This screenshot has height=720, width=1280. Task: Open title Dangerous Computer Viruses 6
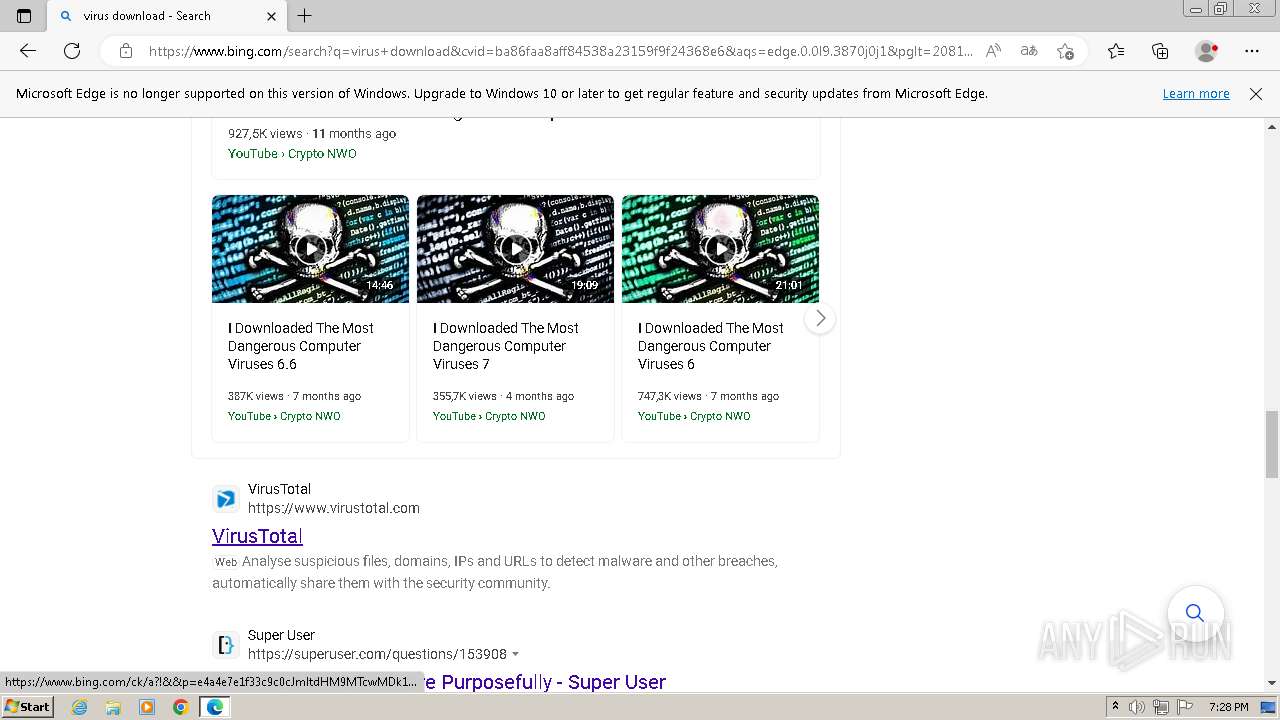click(711, 346)
